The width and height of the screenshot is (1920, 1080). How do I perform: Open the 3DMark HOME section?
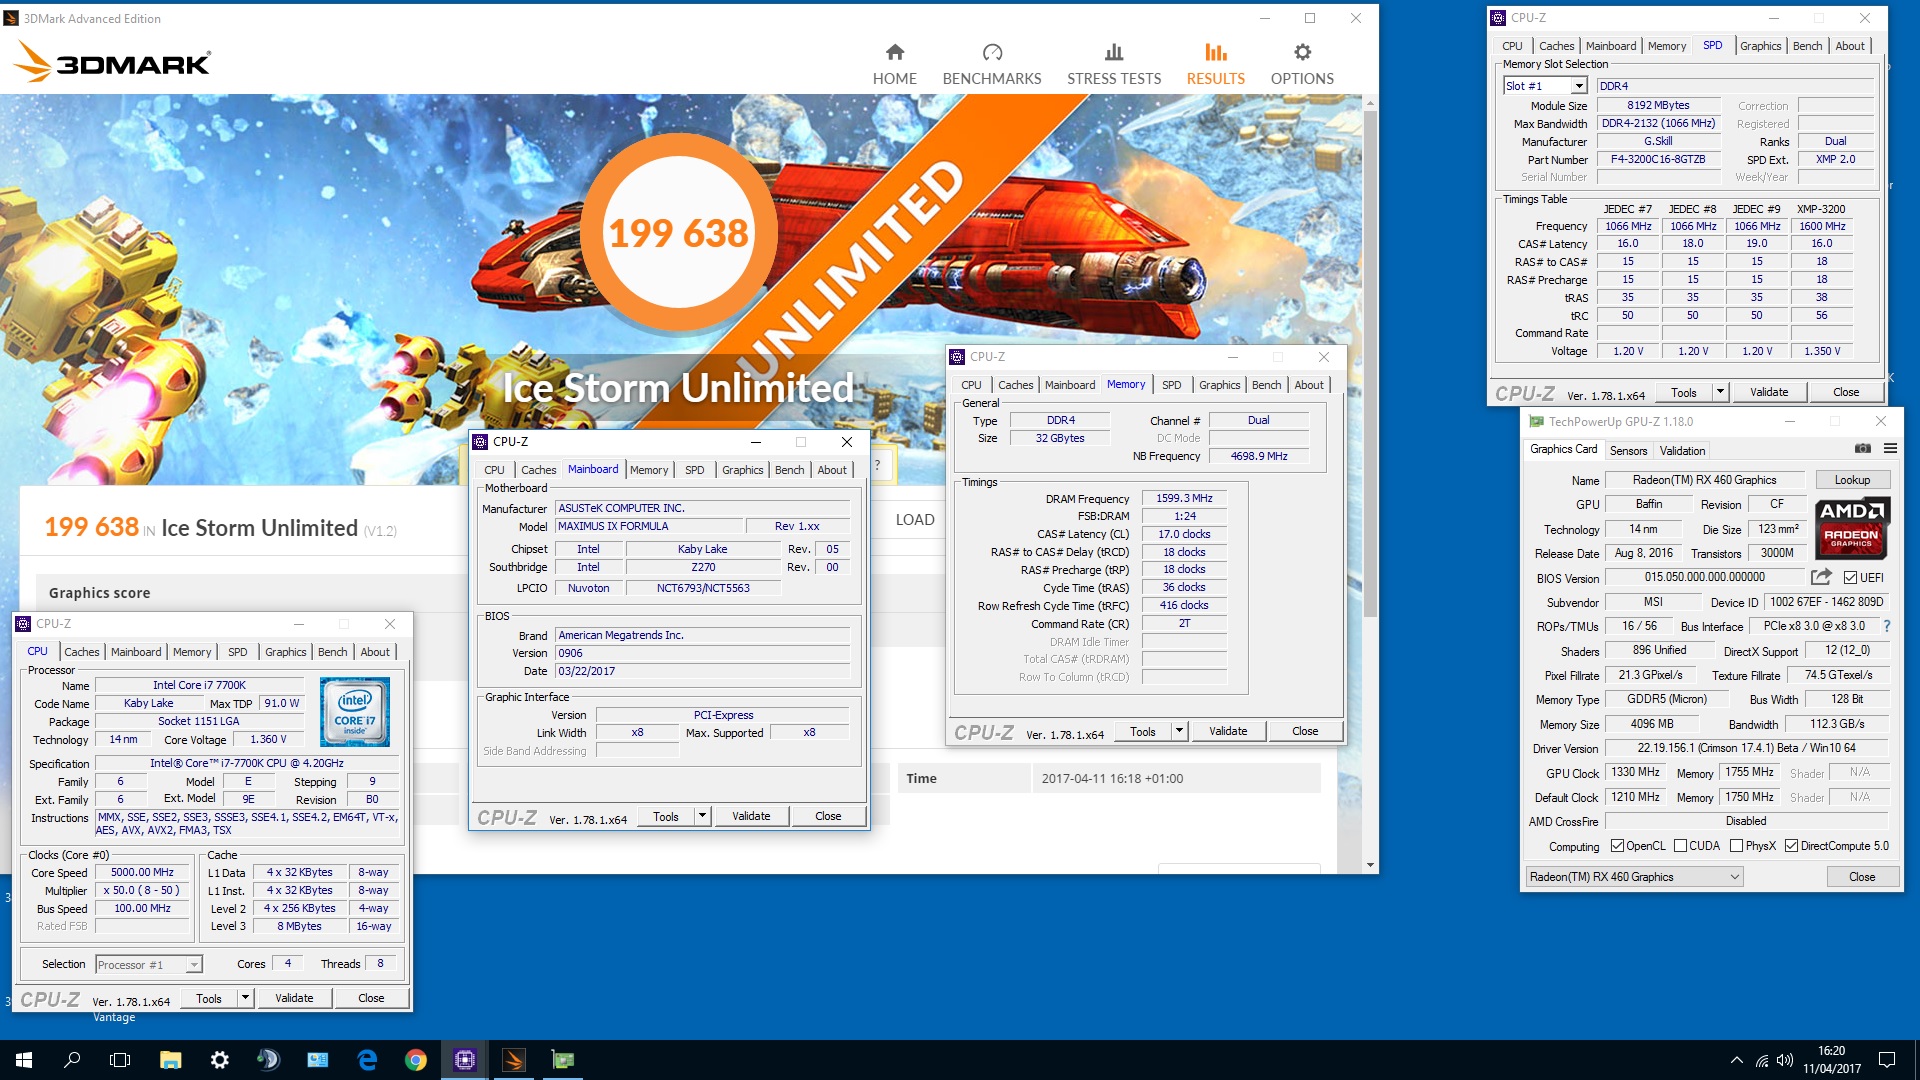(894, 64)
